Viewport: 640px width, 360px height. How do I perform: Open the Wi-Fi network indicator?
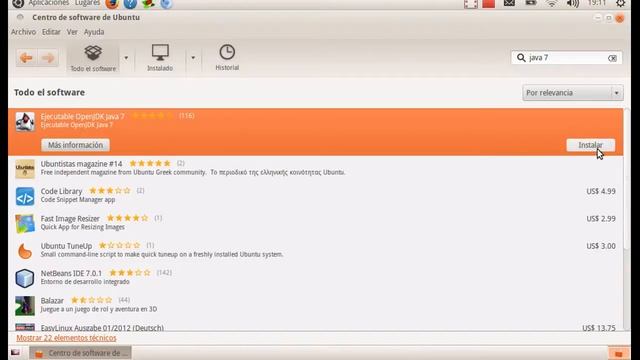(552, 4)
